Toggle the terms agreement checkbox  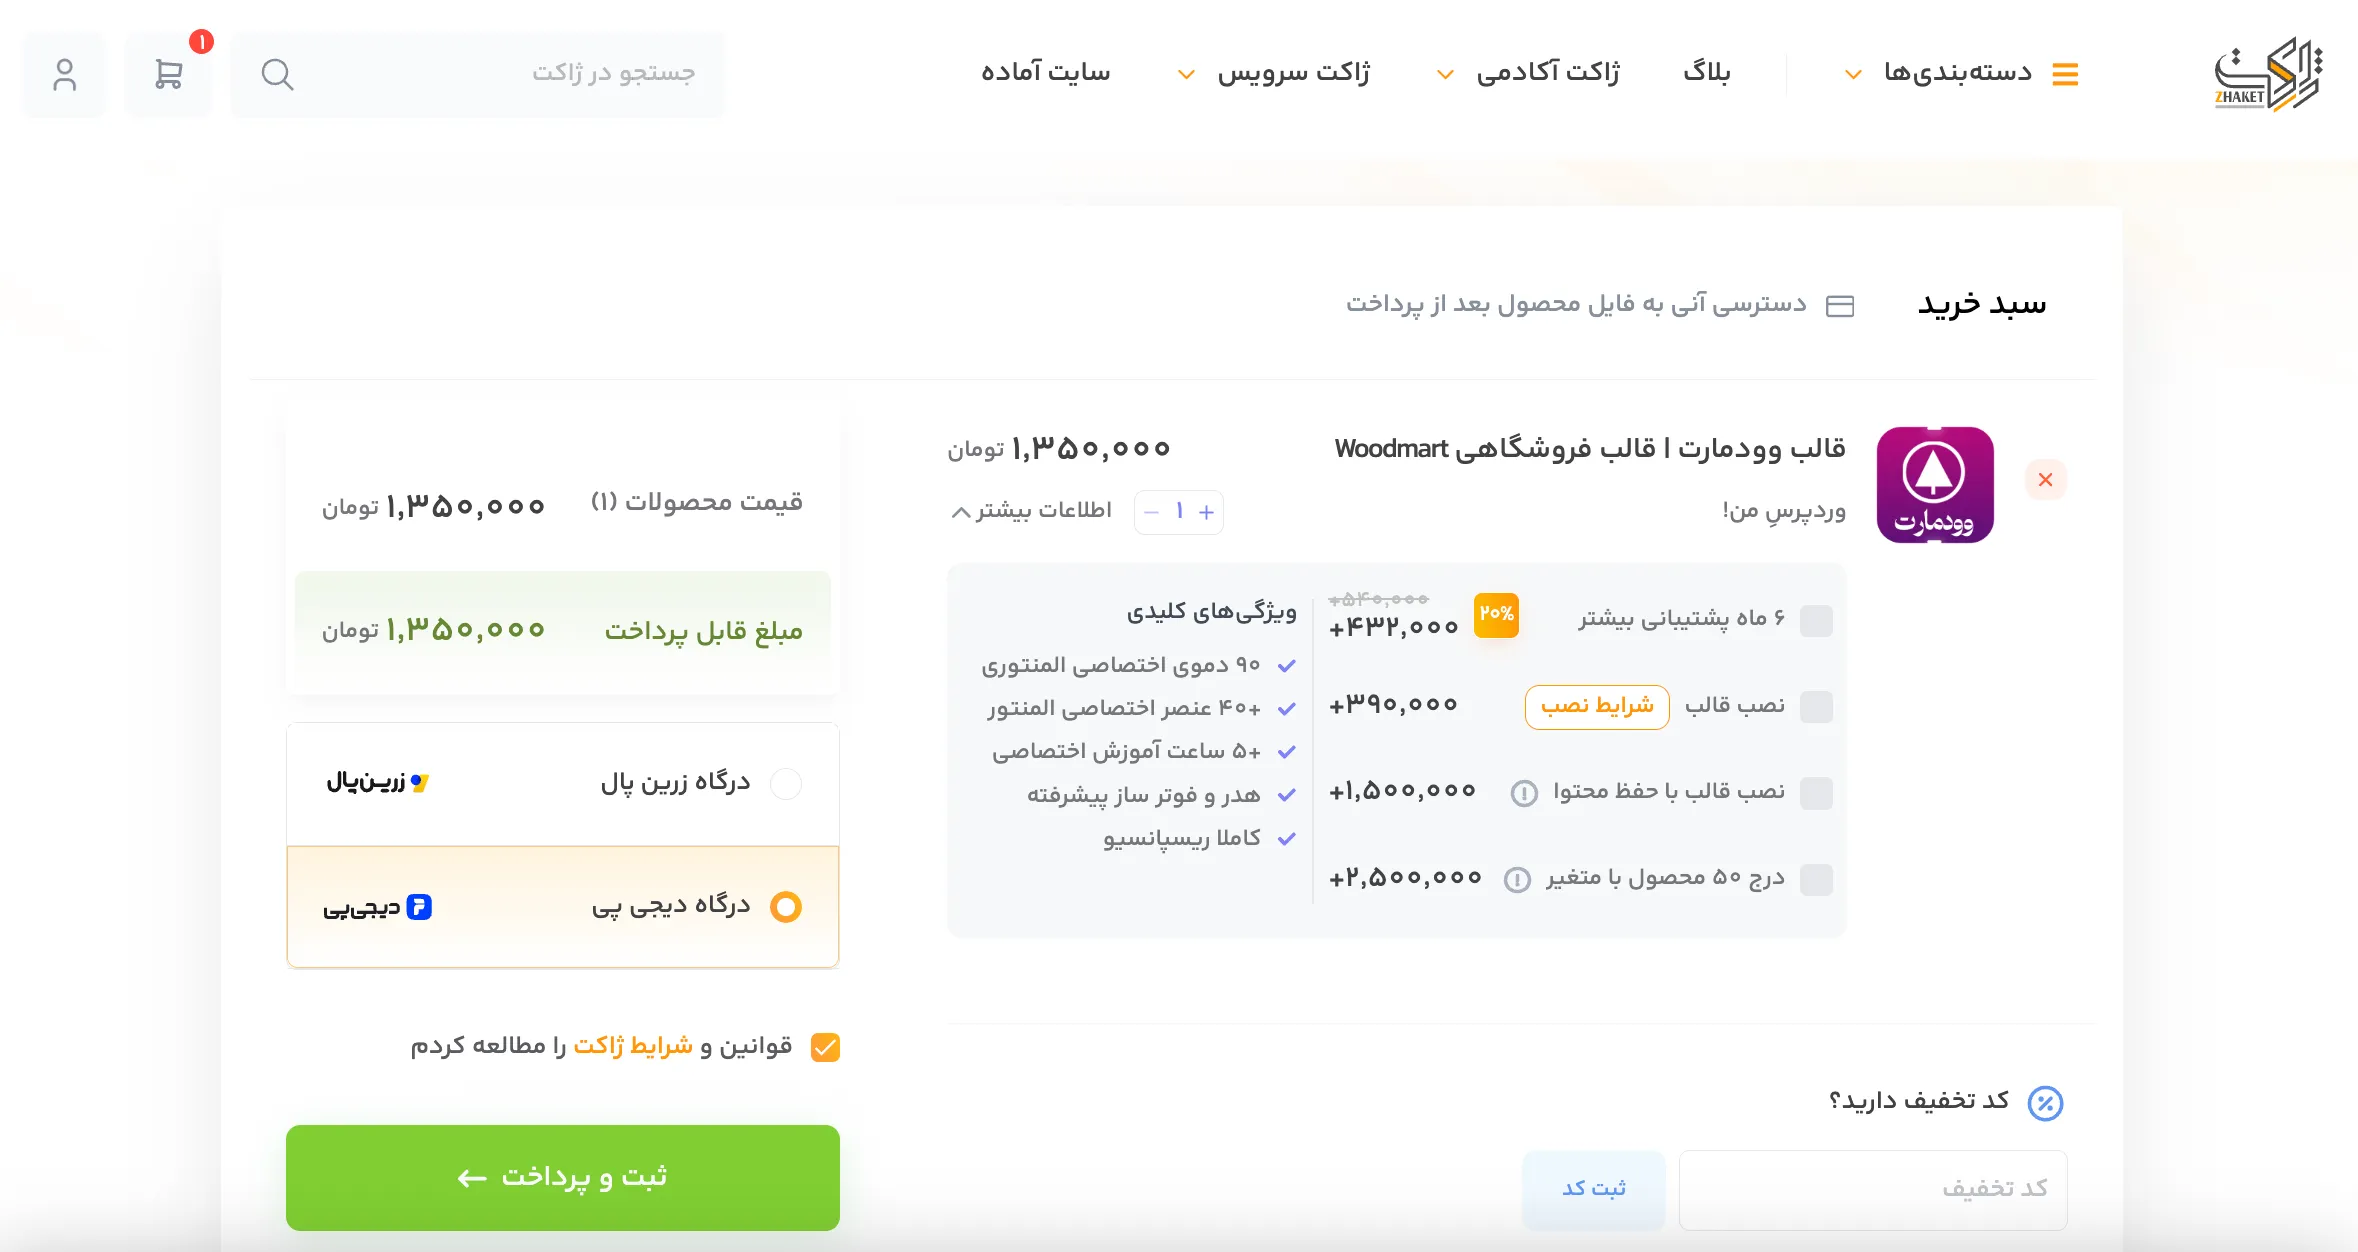pyautogui.click(x=825, y=1047)
